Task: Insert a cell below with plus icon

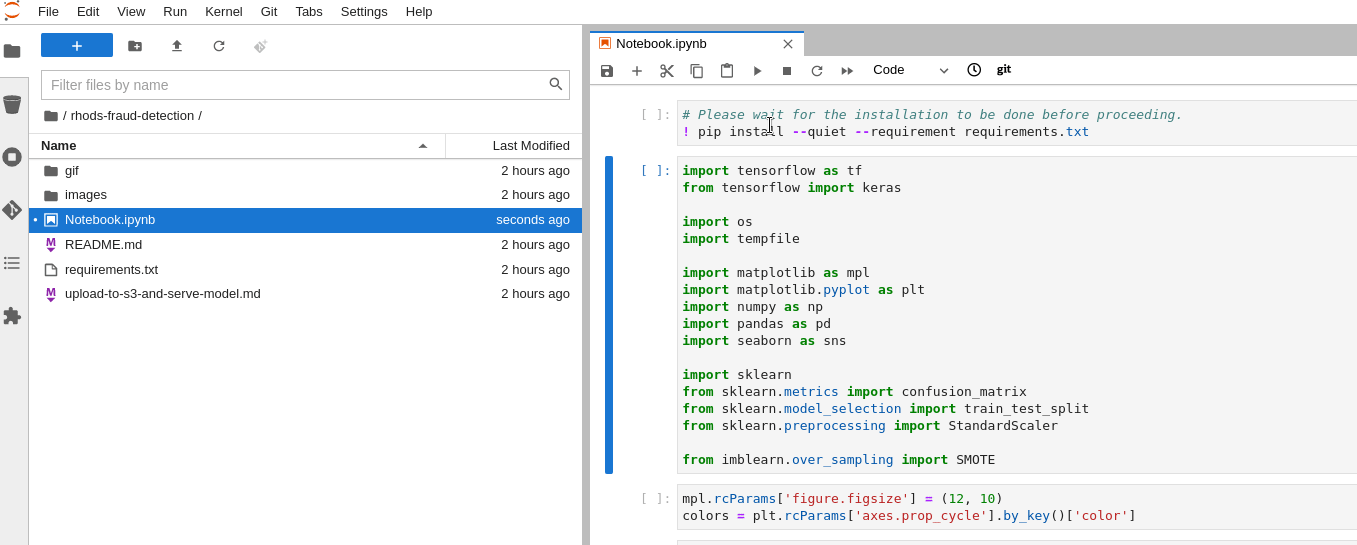Action: pyautogui.click(x=637, y=71)
